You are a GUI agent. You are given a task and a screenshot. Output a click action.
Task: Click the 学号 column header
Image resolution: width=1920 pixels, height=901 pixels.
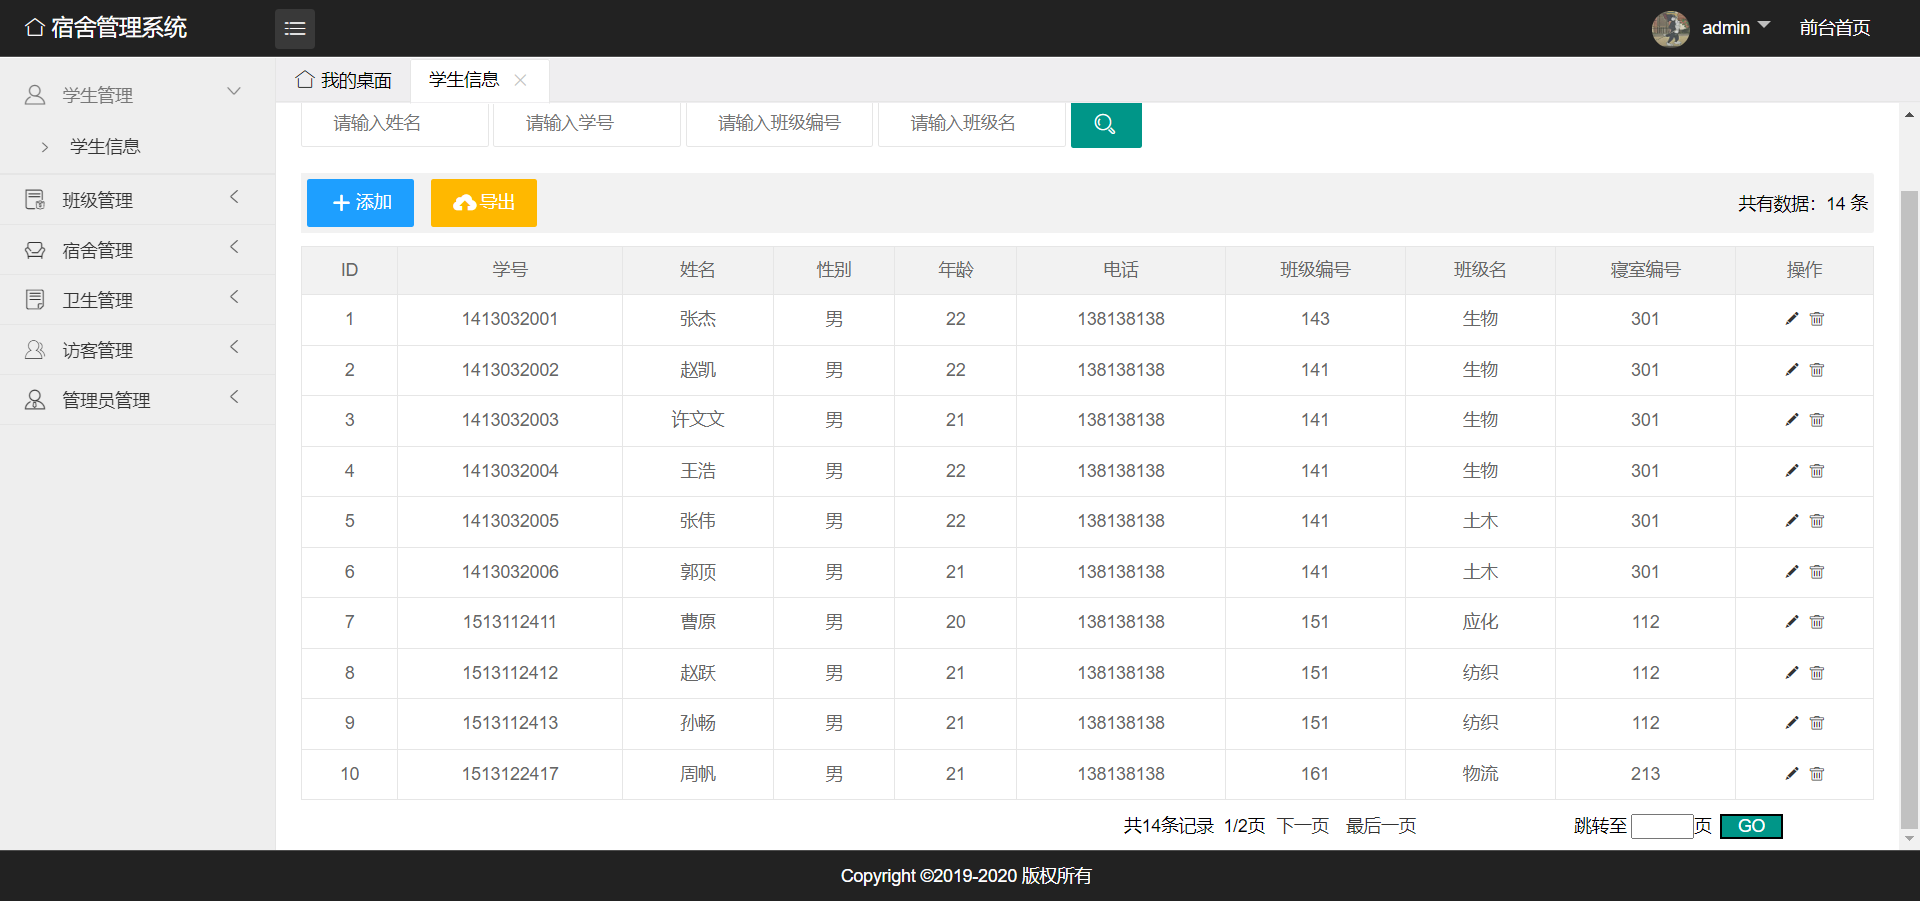(x=510, y=270)
